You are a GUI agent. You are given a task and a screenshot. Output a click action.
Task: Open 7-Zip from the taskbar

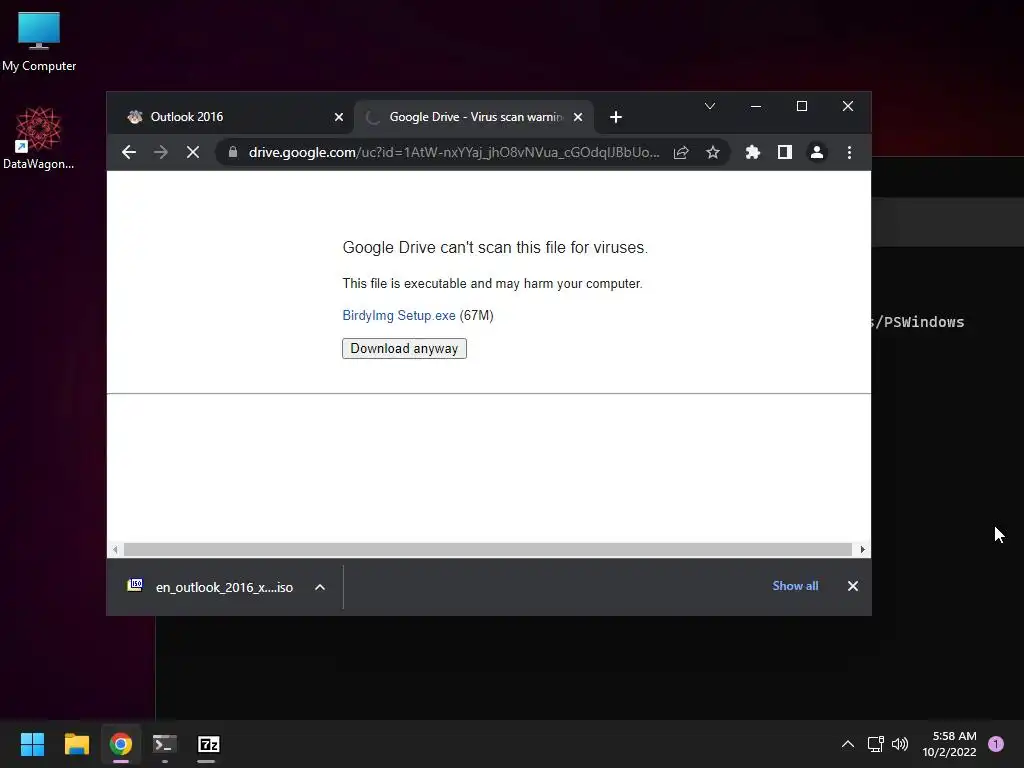(208, 744)
